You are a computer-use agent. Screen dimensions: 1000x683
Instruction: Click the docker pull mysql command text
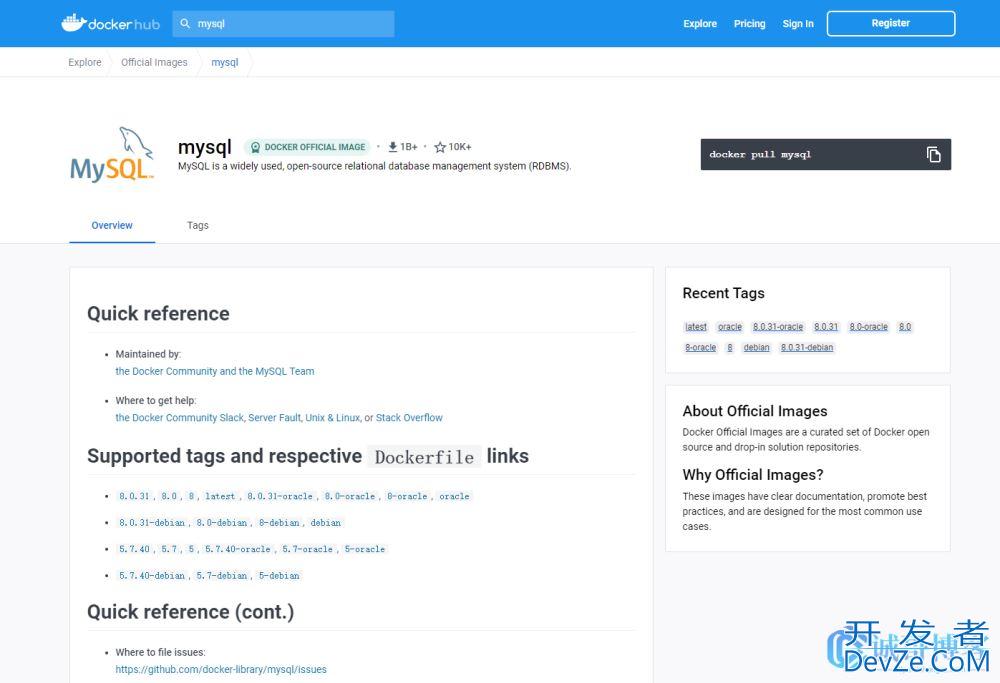[760, 154]
